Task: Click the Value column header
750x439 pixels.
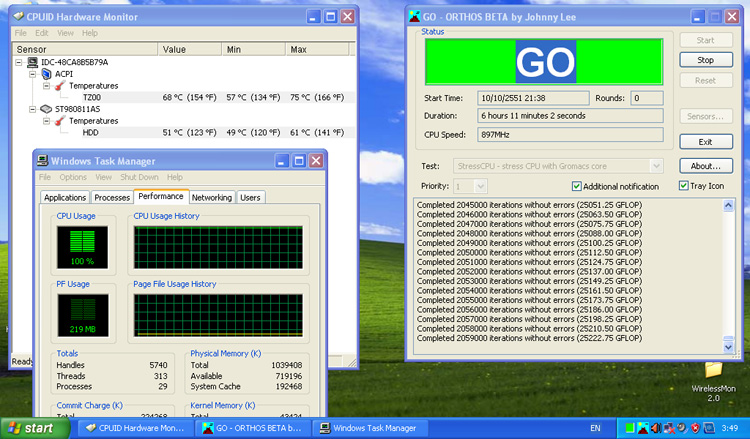Action: tap(189, 49)
